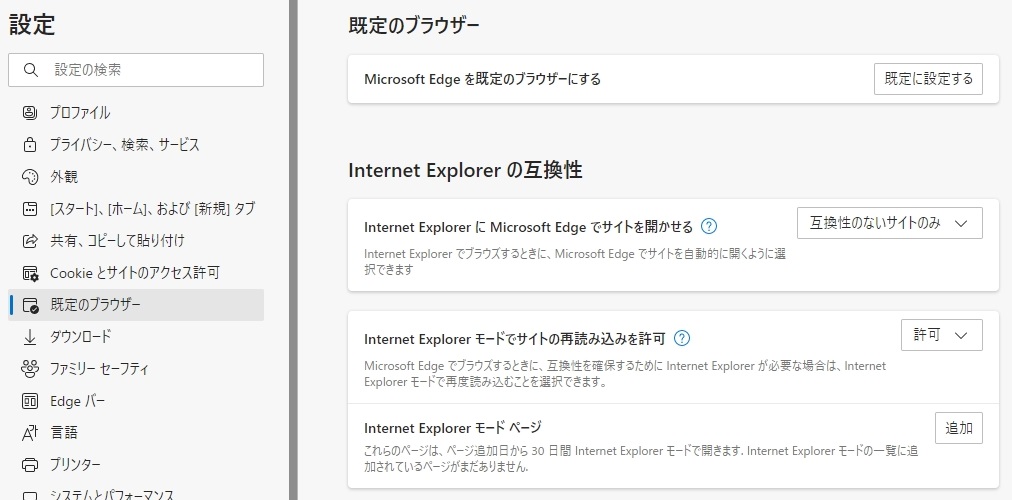Viewport: 1012px width, 500px height.
Task: Click the printer icon
Action: [x=30, y=465]
